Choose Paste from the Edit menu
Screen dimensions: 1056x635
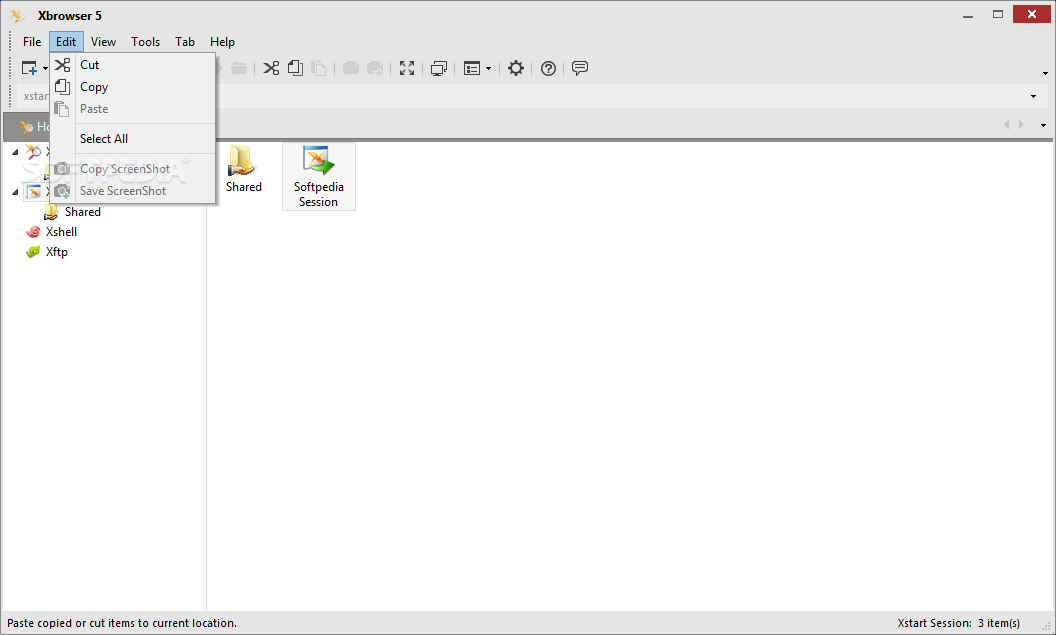[133, 109]
